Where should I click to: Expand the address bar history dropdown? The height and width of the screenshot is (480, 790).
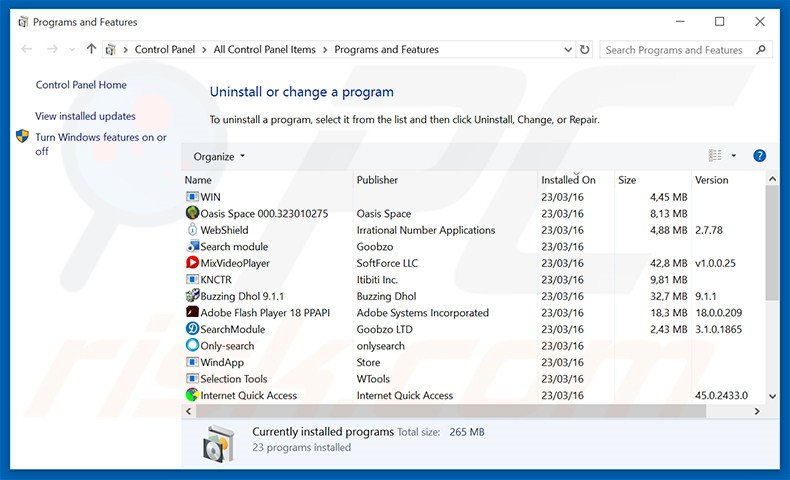[x=568, y=49]
